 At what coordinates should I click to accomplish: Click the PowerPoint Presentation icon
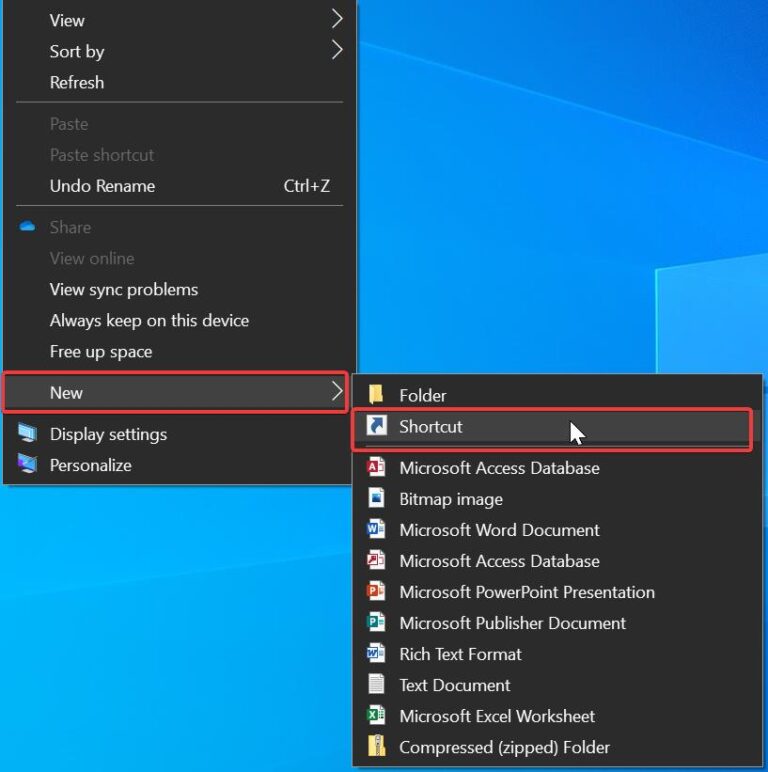pos(376,592)
